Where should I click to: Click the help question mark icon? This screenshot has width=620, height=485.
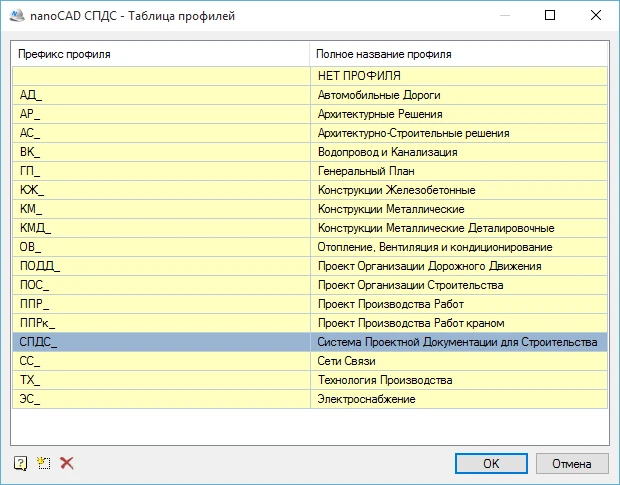(x=20, y=463)
